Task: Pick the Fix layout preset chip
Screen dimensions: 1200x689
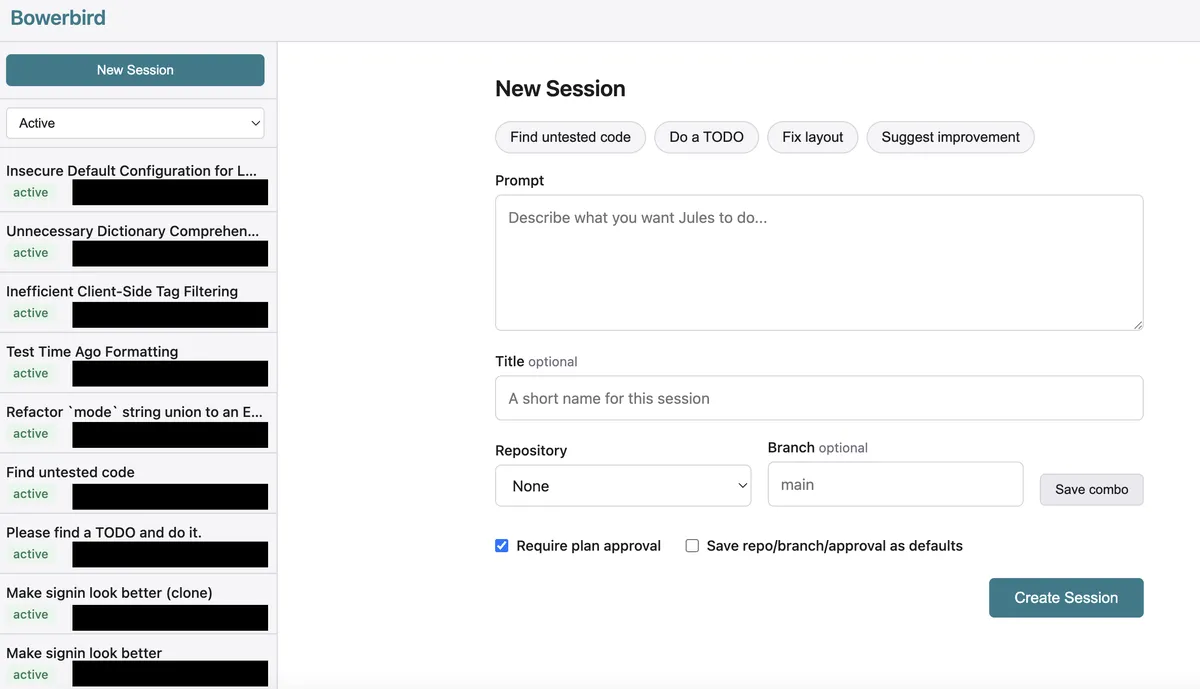Action: [x=812, y=137]
